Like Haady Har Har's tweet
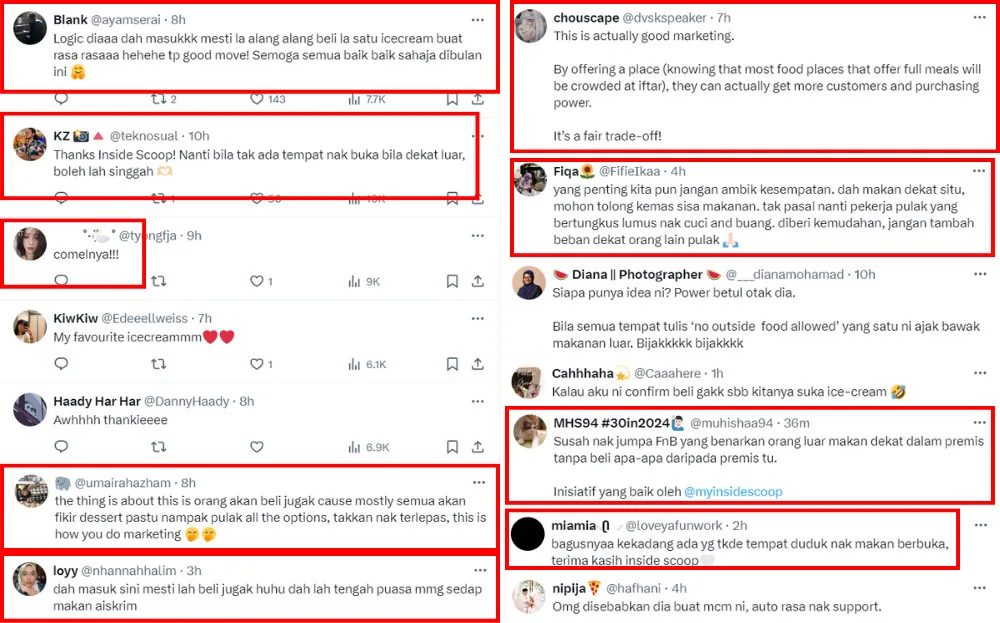 pos(256,447)
